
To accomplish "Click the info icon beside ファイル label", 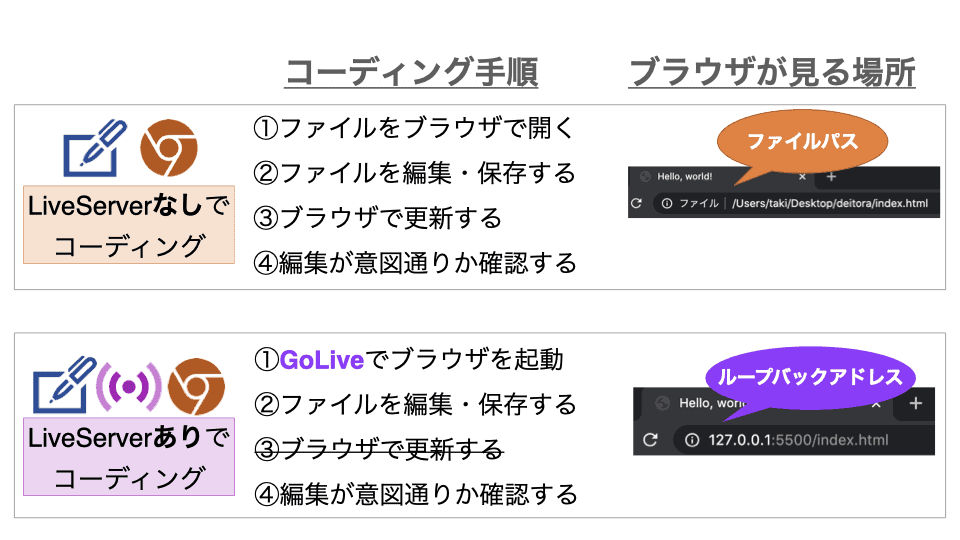I will (x=665, y=204).
